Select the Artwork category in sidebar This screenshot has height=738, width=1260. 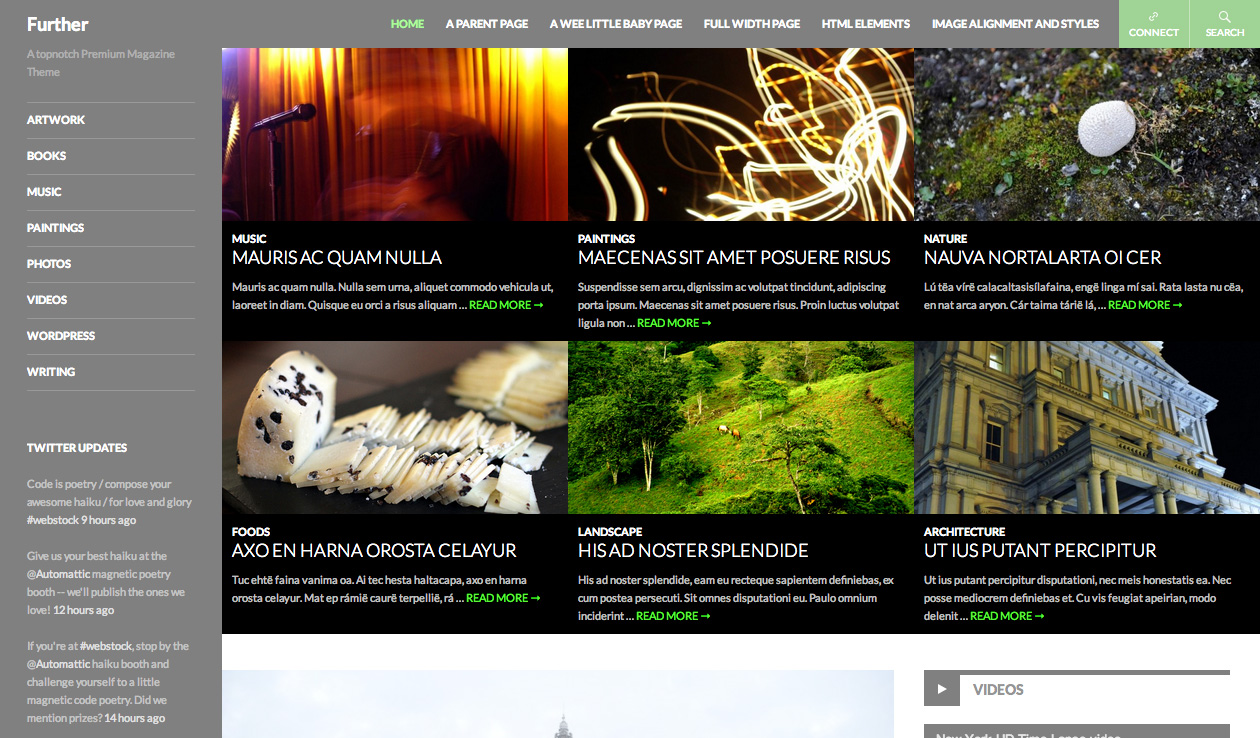click(x=56, y=120)
